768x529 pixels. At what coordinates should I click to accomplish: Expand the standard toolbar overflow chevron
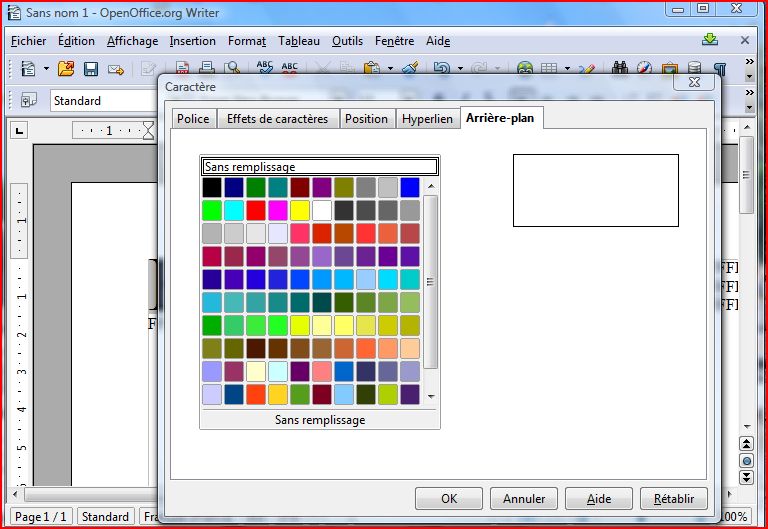point(749,62)
